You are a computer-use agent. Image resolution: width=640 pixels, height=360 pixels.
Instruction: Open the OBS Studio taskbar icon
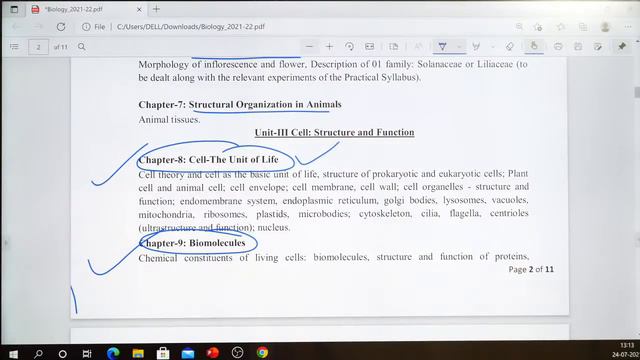click(237, 352)
